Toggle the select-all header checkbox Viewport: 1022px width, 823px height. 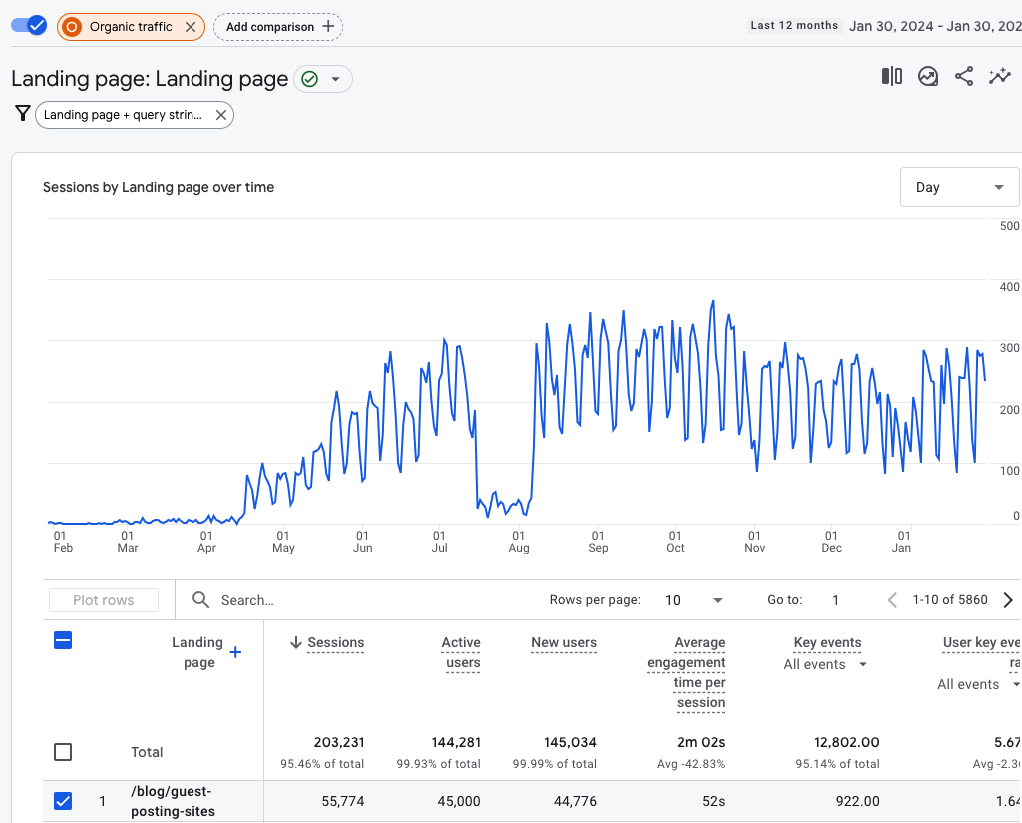(x=63, y=641)
